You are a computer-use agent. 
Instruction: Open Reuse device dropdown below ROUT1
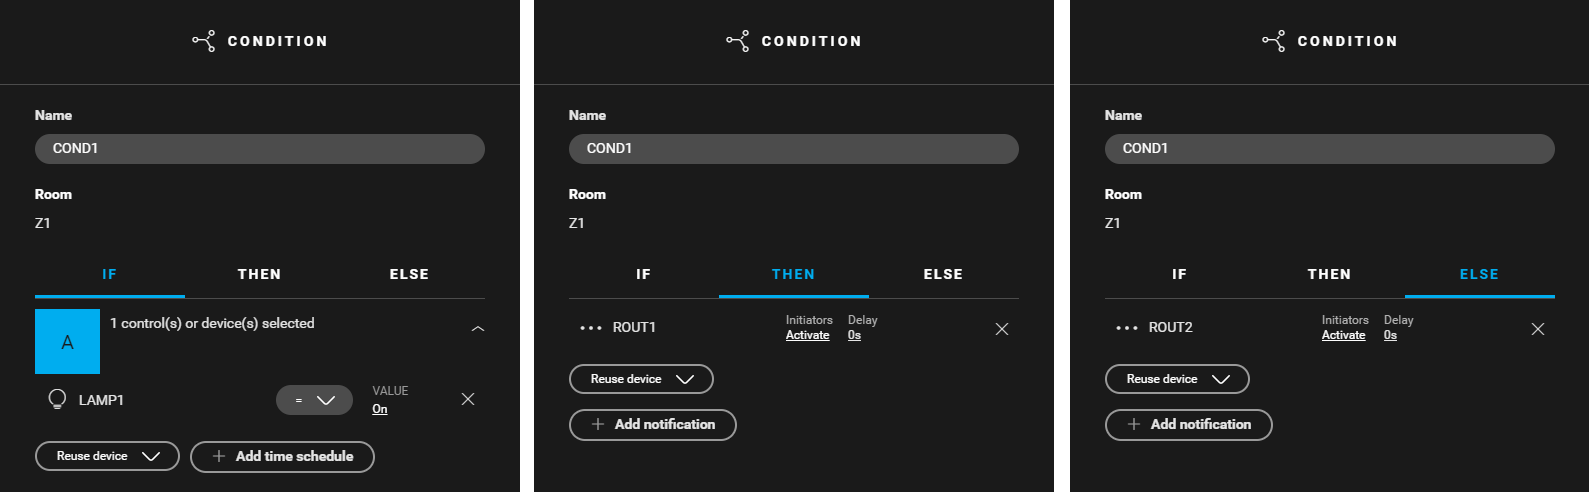pos(641,379)
